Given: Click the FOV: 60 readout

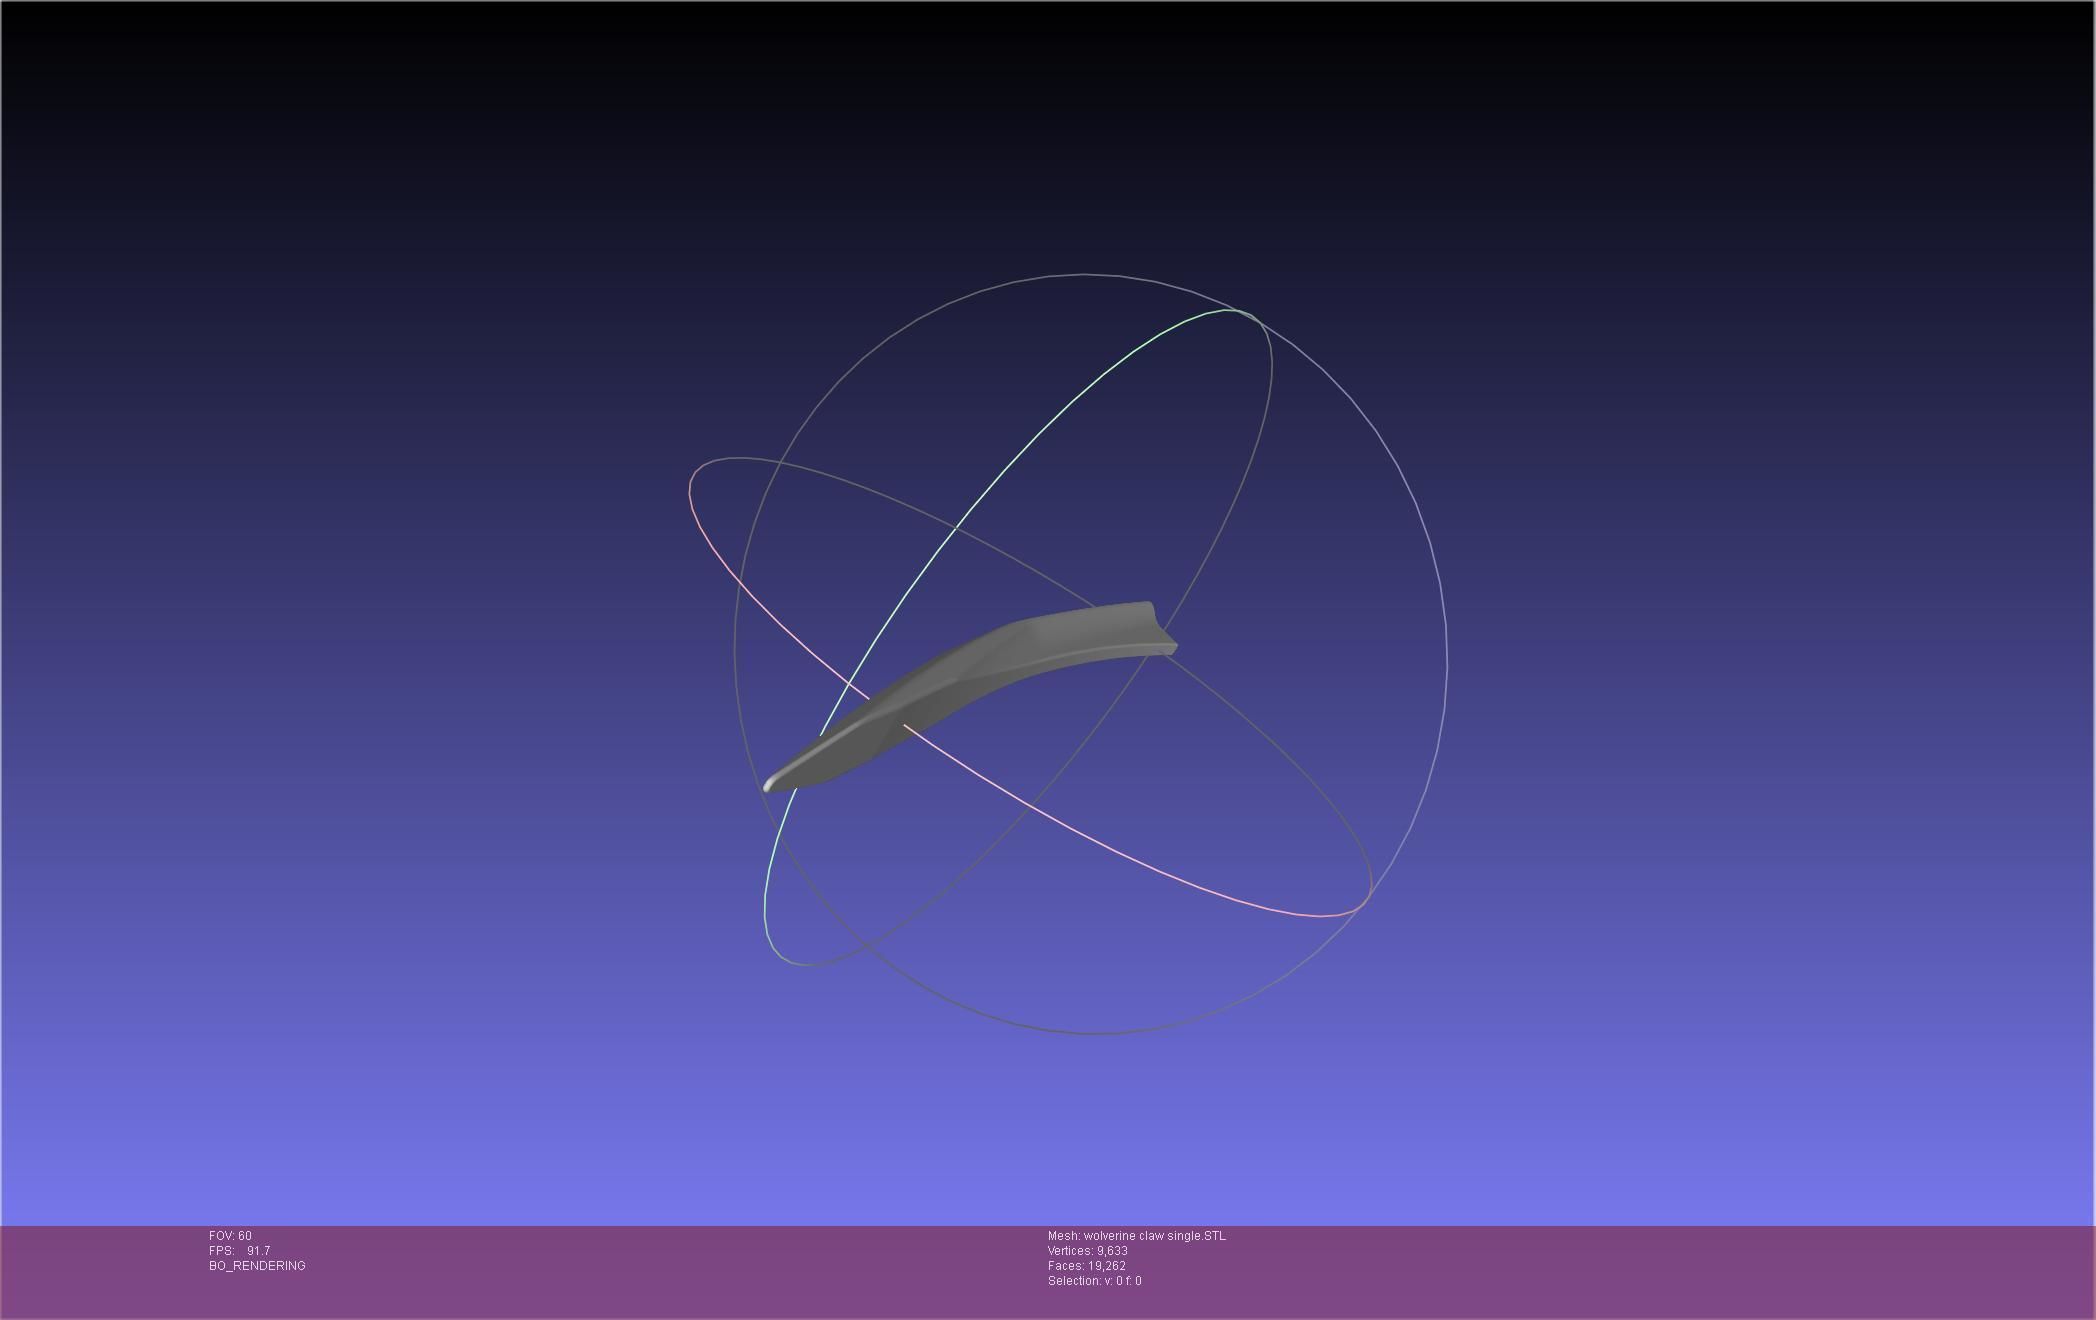Looking at the screenshot, I should [230, 1236].
